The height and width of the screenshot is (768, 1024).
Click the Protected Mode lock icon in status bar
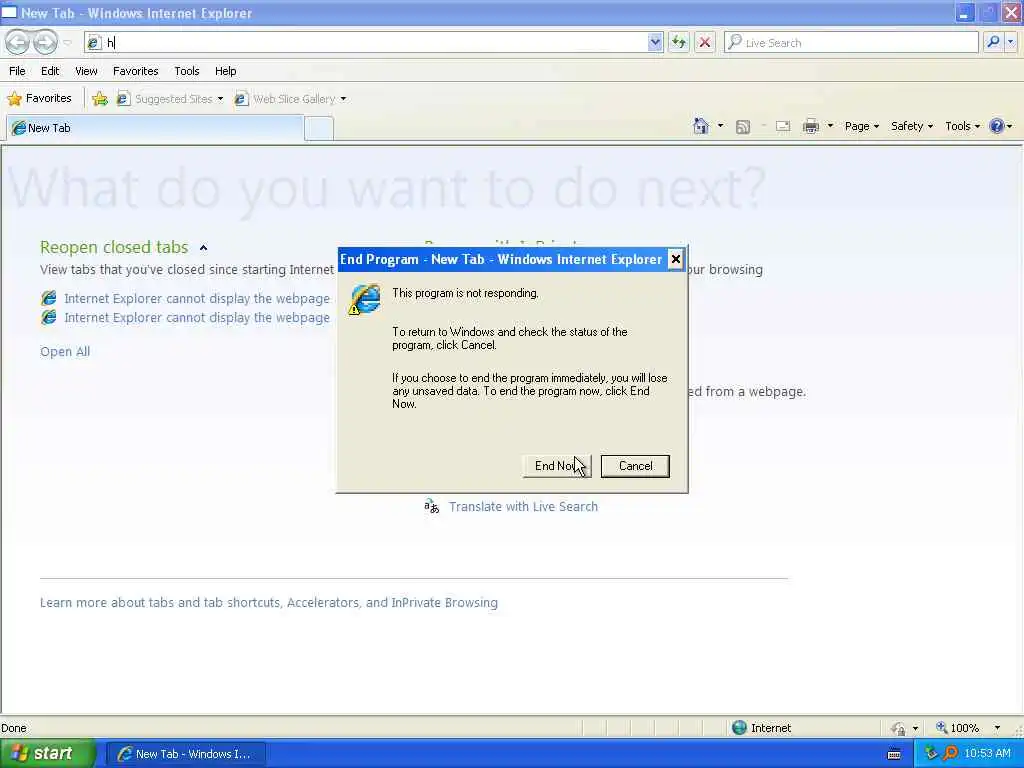[899, 728]
